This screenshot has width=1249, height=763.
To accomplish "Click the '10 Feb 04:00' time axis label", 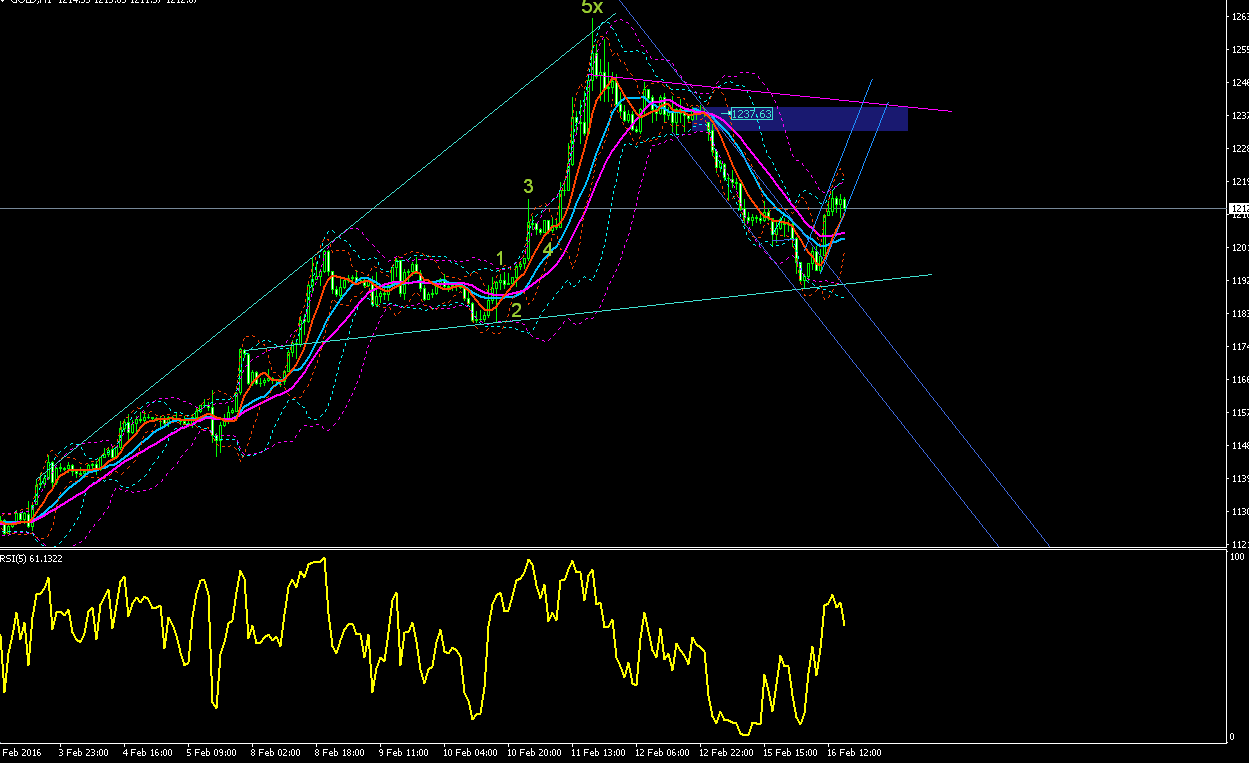I will click(x=469, y=751).
